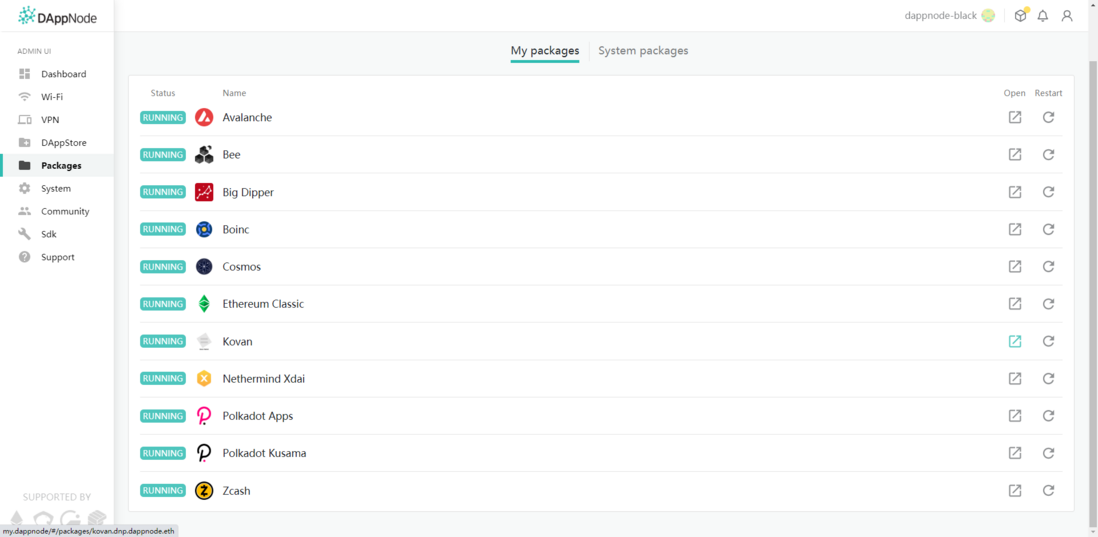The height and width of the screenshot is (537, 1098).
Task: Open the Avalanche package name link
Action: click(x=247, y=117)
